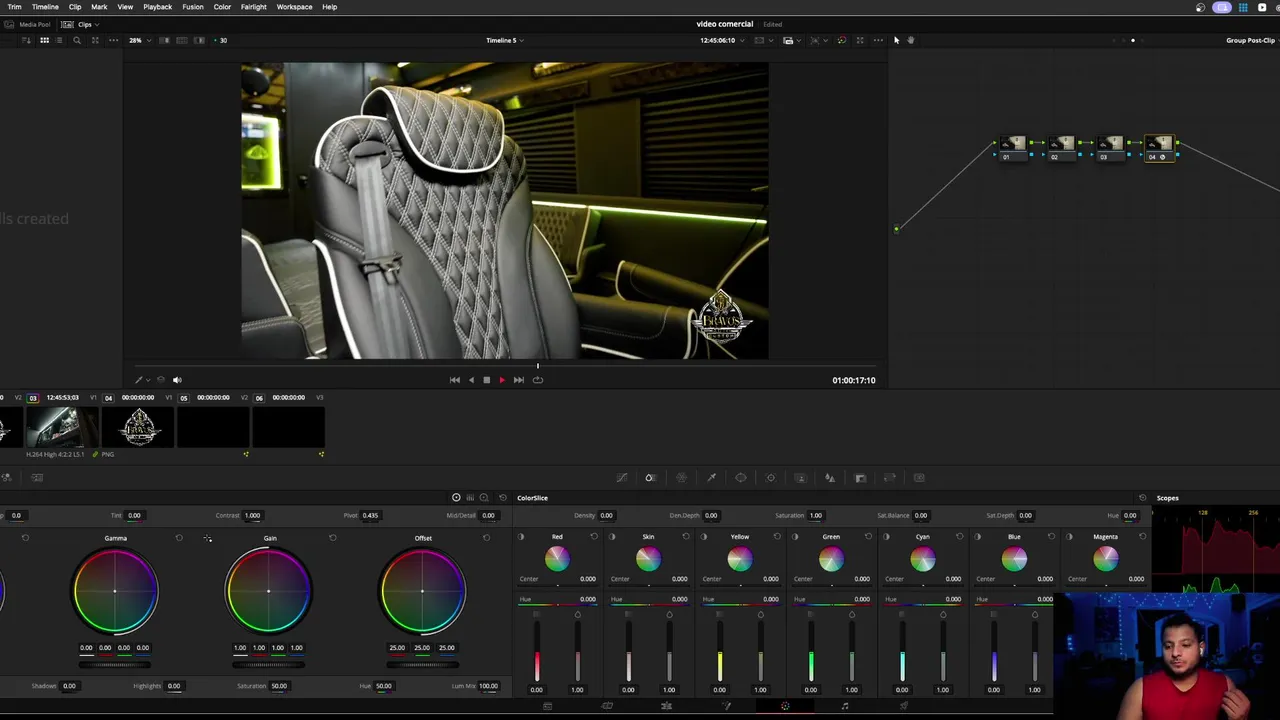
Task: Toggle the Red ColorSlice vector on/off
Action: 521,537
